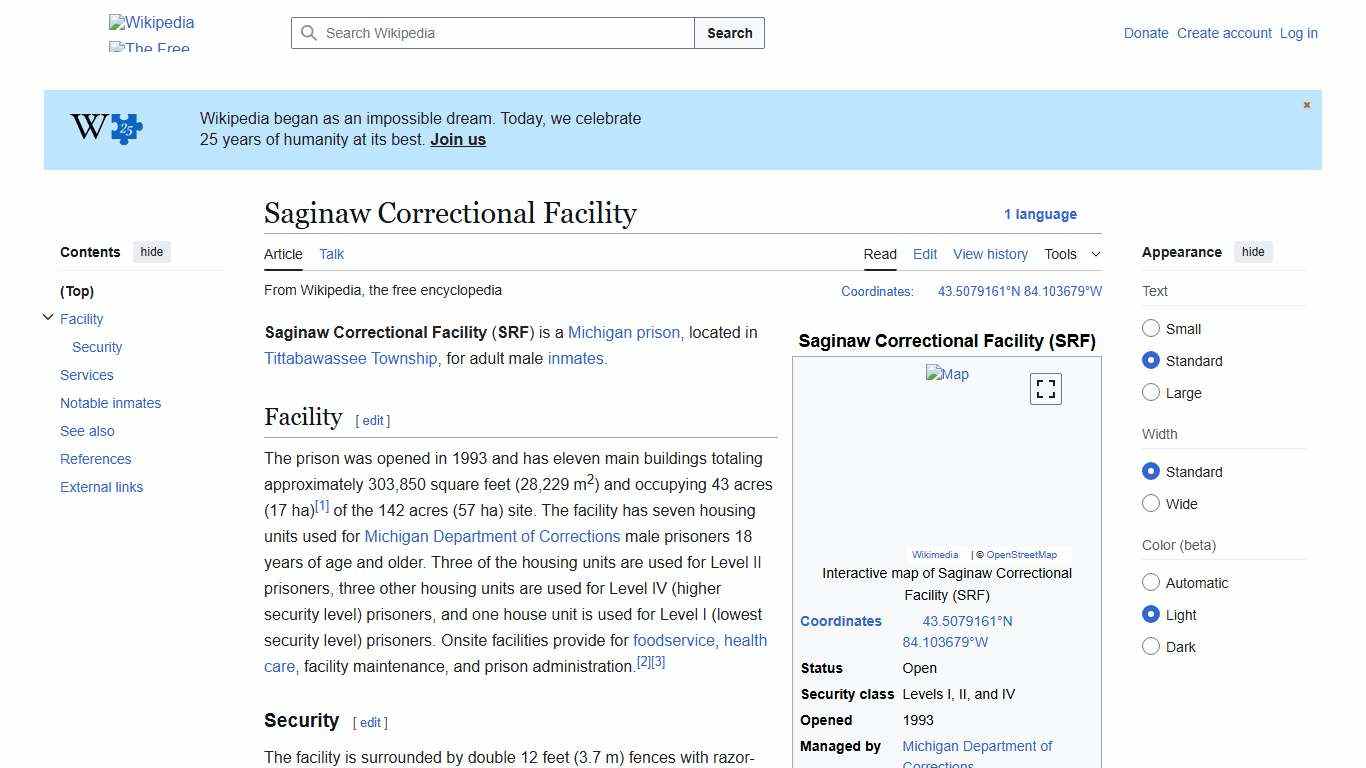Hide the table of contents
The height and width of the screenshot is (768, 1366).
click(x=151, y=252)
